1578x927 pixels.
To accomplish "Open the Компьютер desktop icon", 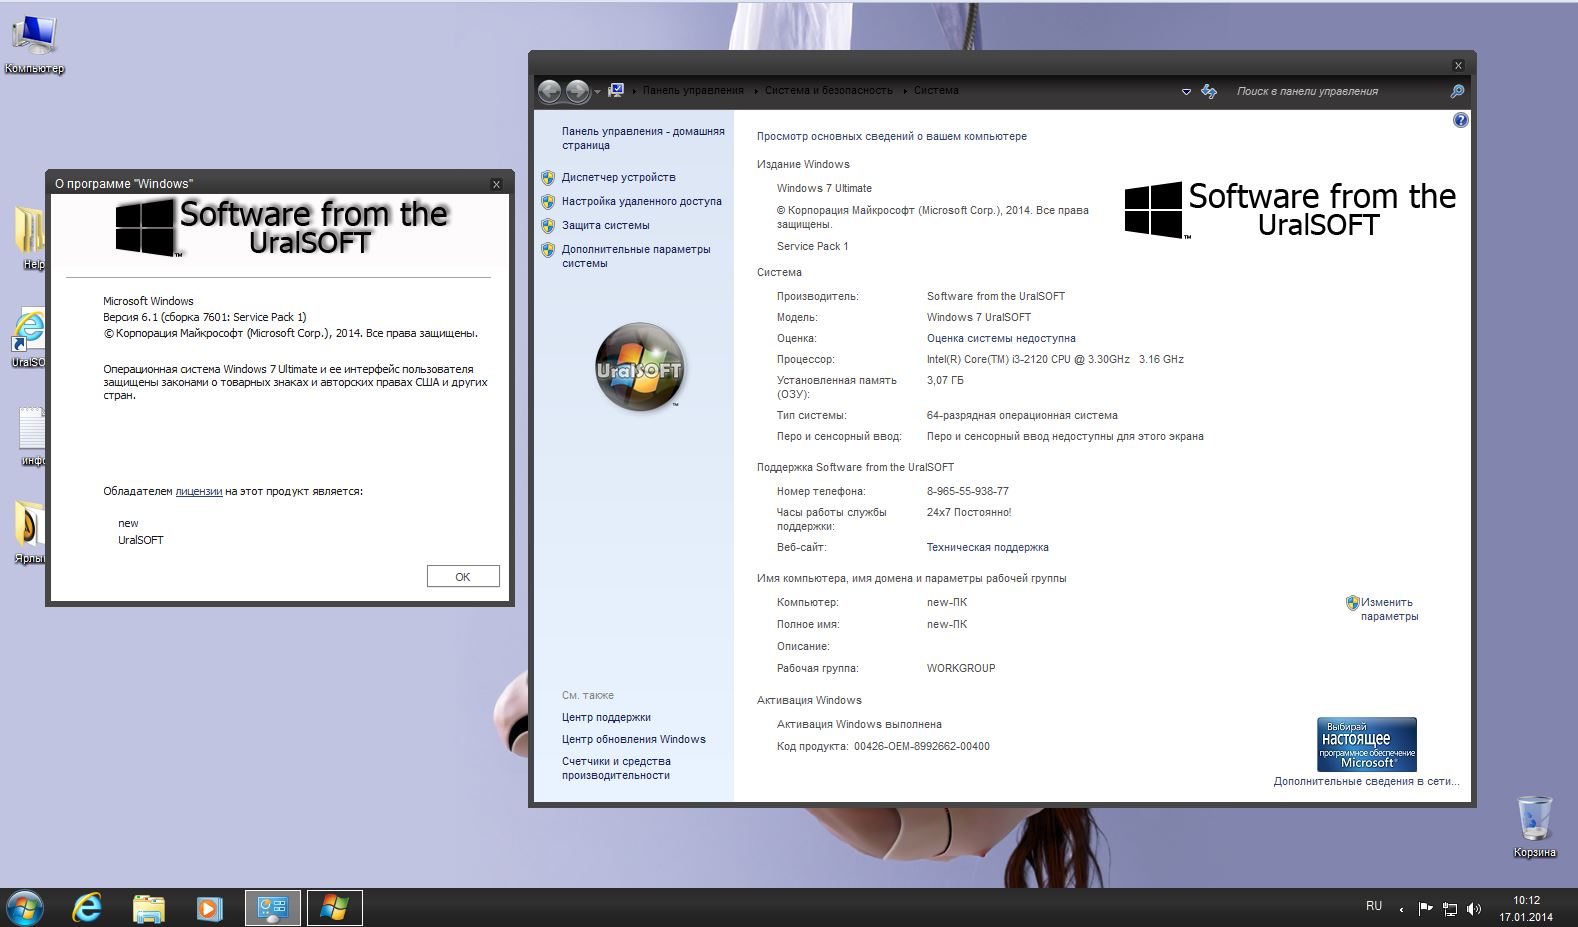I will 34,44.
